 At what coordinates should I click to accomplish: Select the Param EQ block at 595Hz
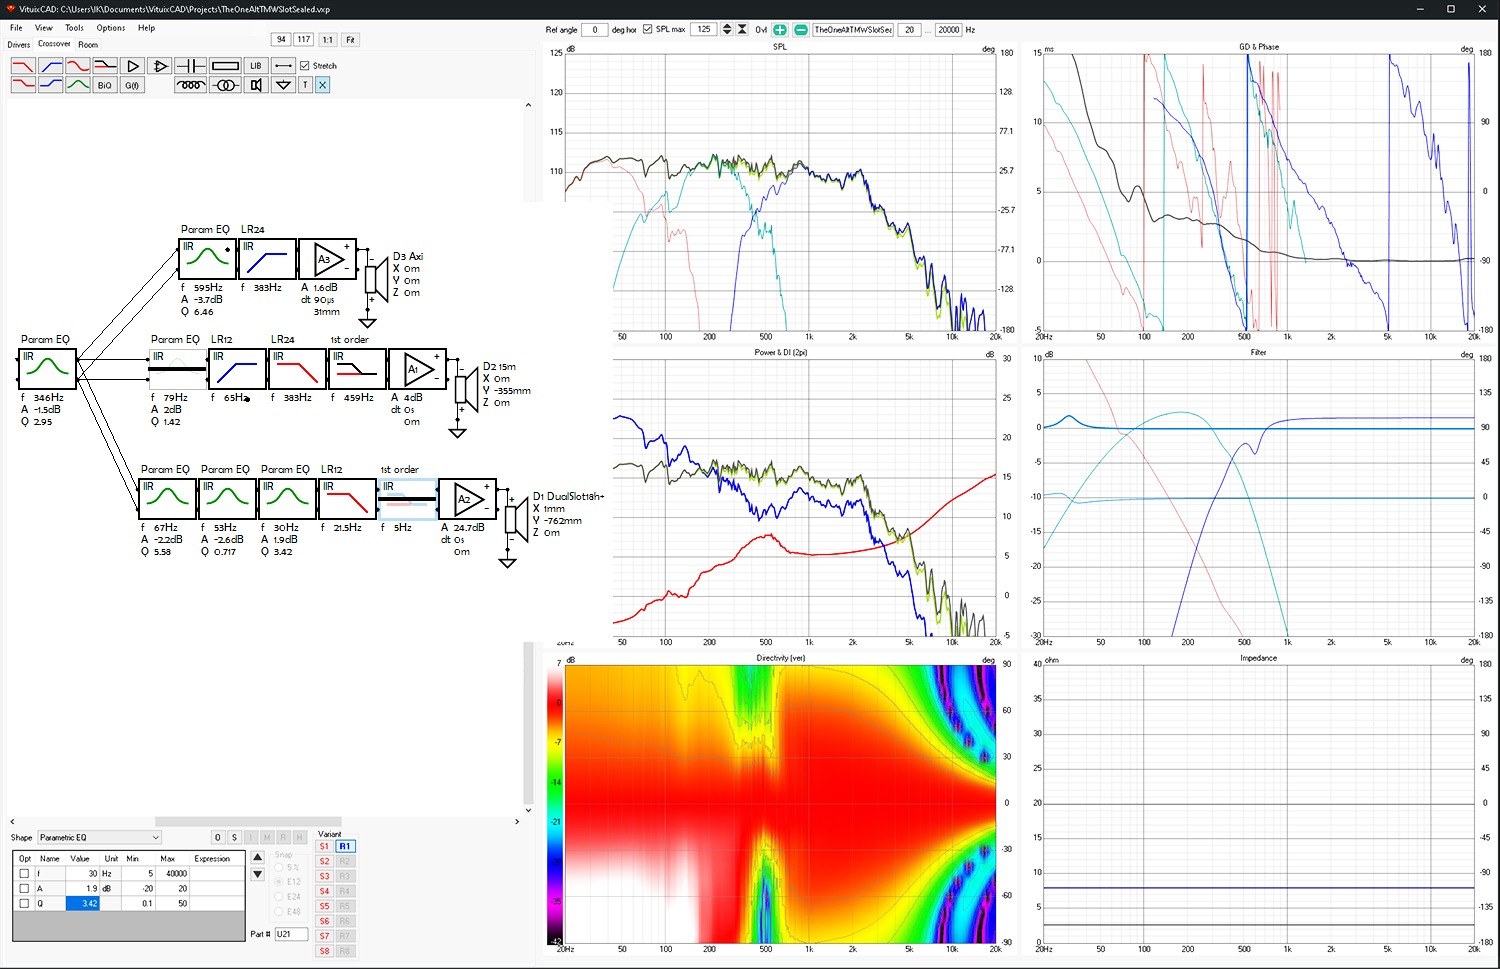[207, 259]
